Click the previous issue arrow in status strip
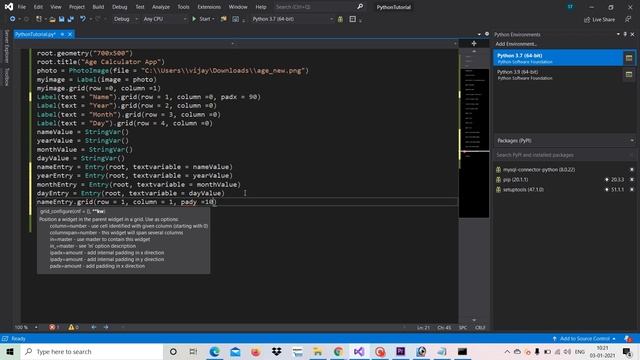This screenshot has width=640, height=360. pos(93,327)
